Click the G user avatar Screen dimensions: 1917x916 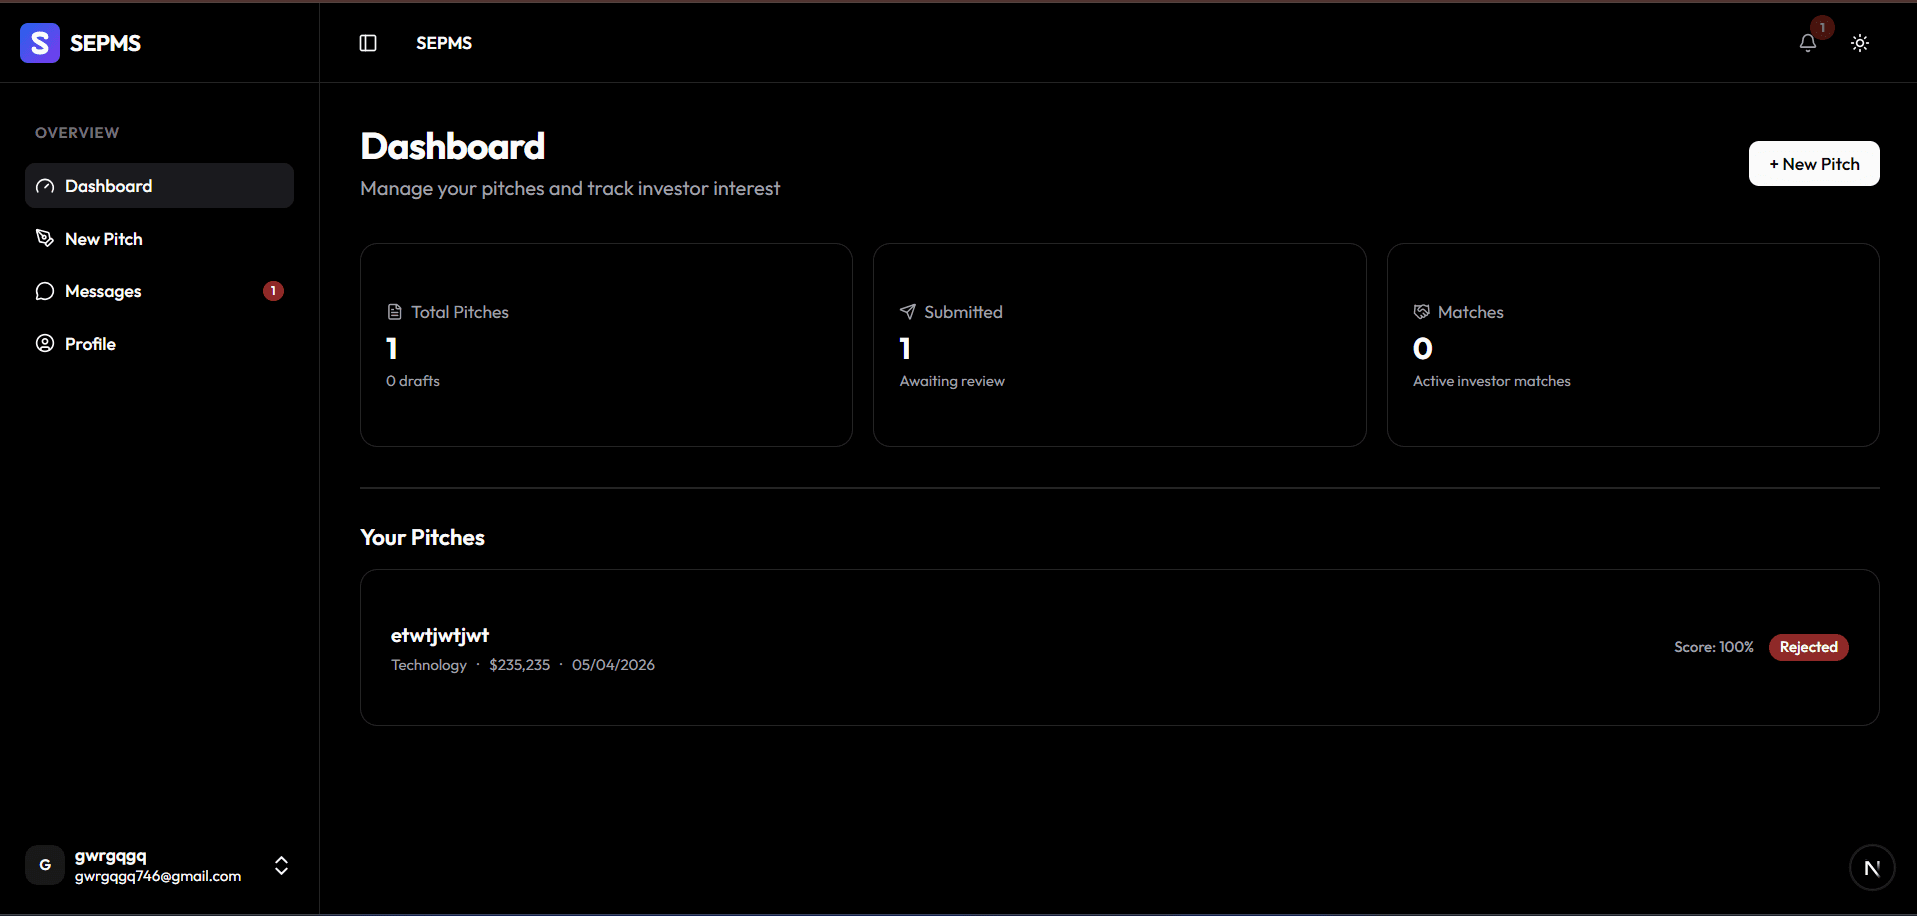tap(45, 866)
